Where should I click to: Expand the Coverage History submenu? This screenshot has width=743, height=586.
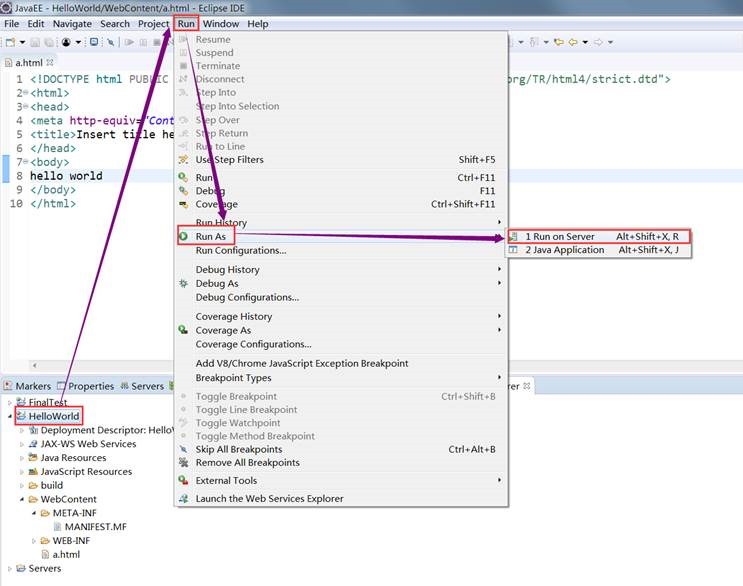(341, 316)
